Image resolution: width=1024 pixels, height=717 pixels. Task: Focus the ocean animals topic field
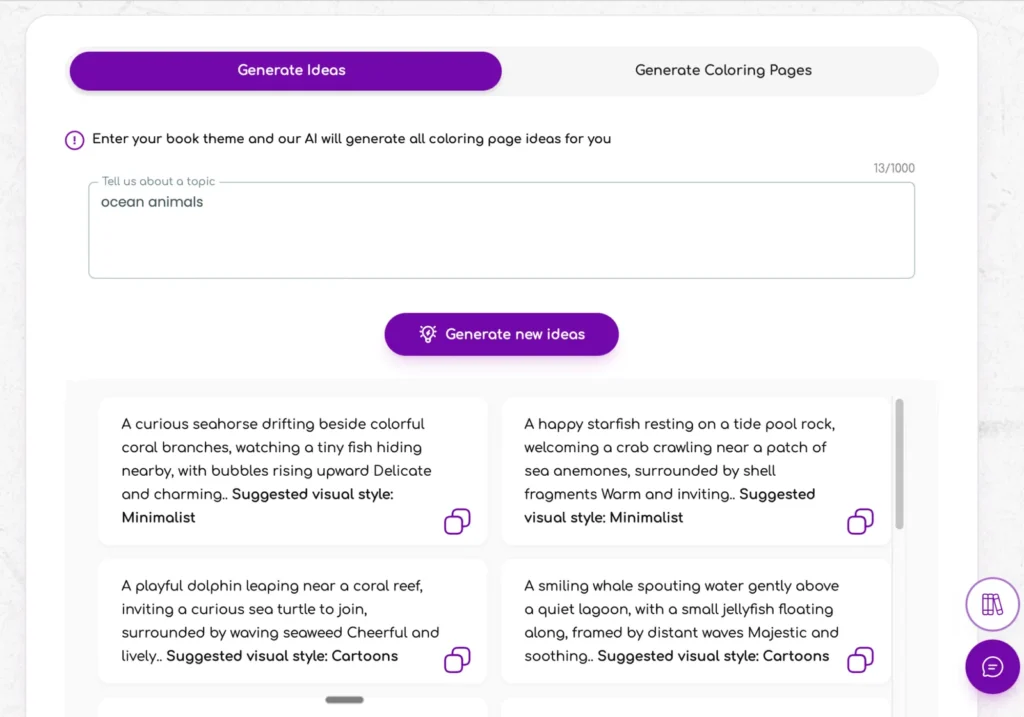click(500, 235)
